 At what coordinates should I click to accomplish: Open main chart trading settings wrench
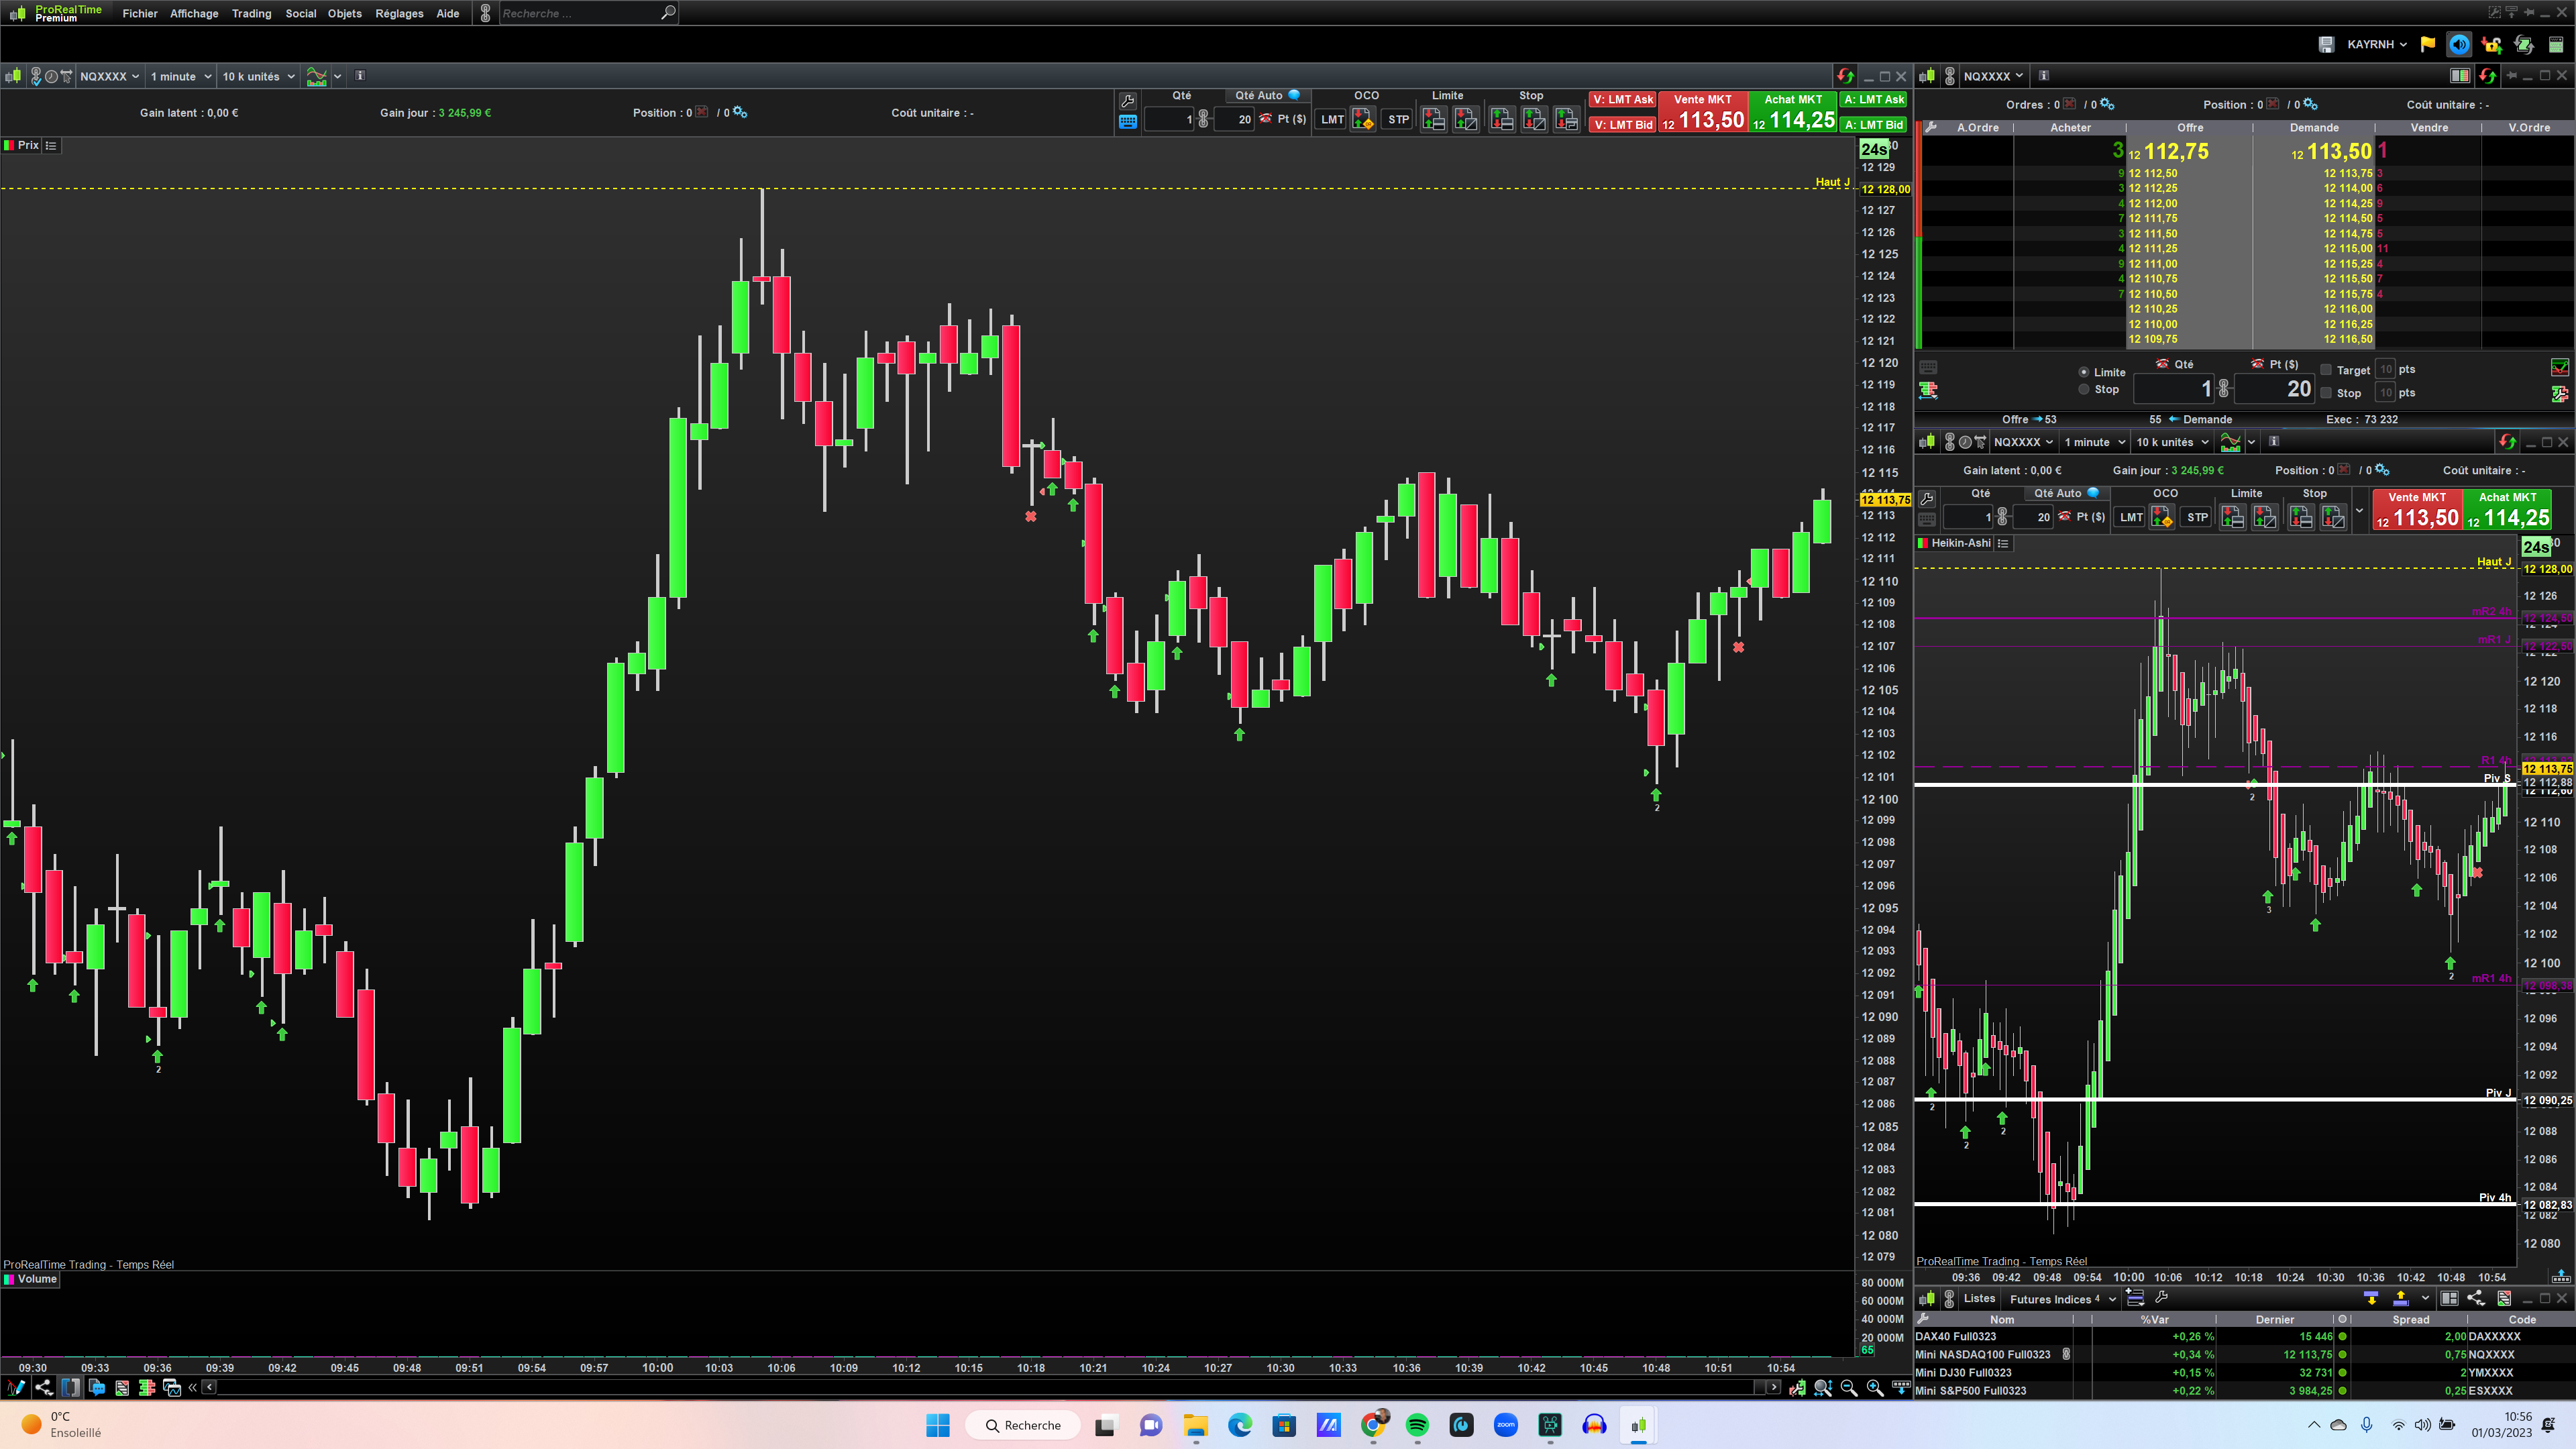click(x=1128, y=100)
